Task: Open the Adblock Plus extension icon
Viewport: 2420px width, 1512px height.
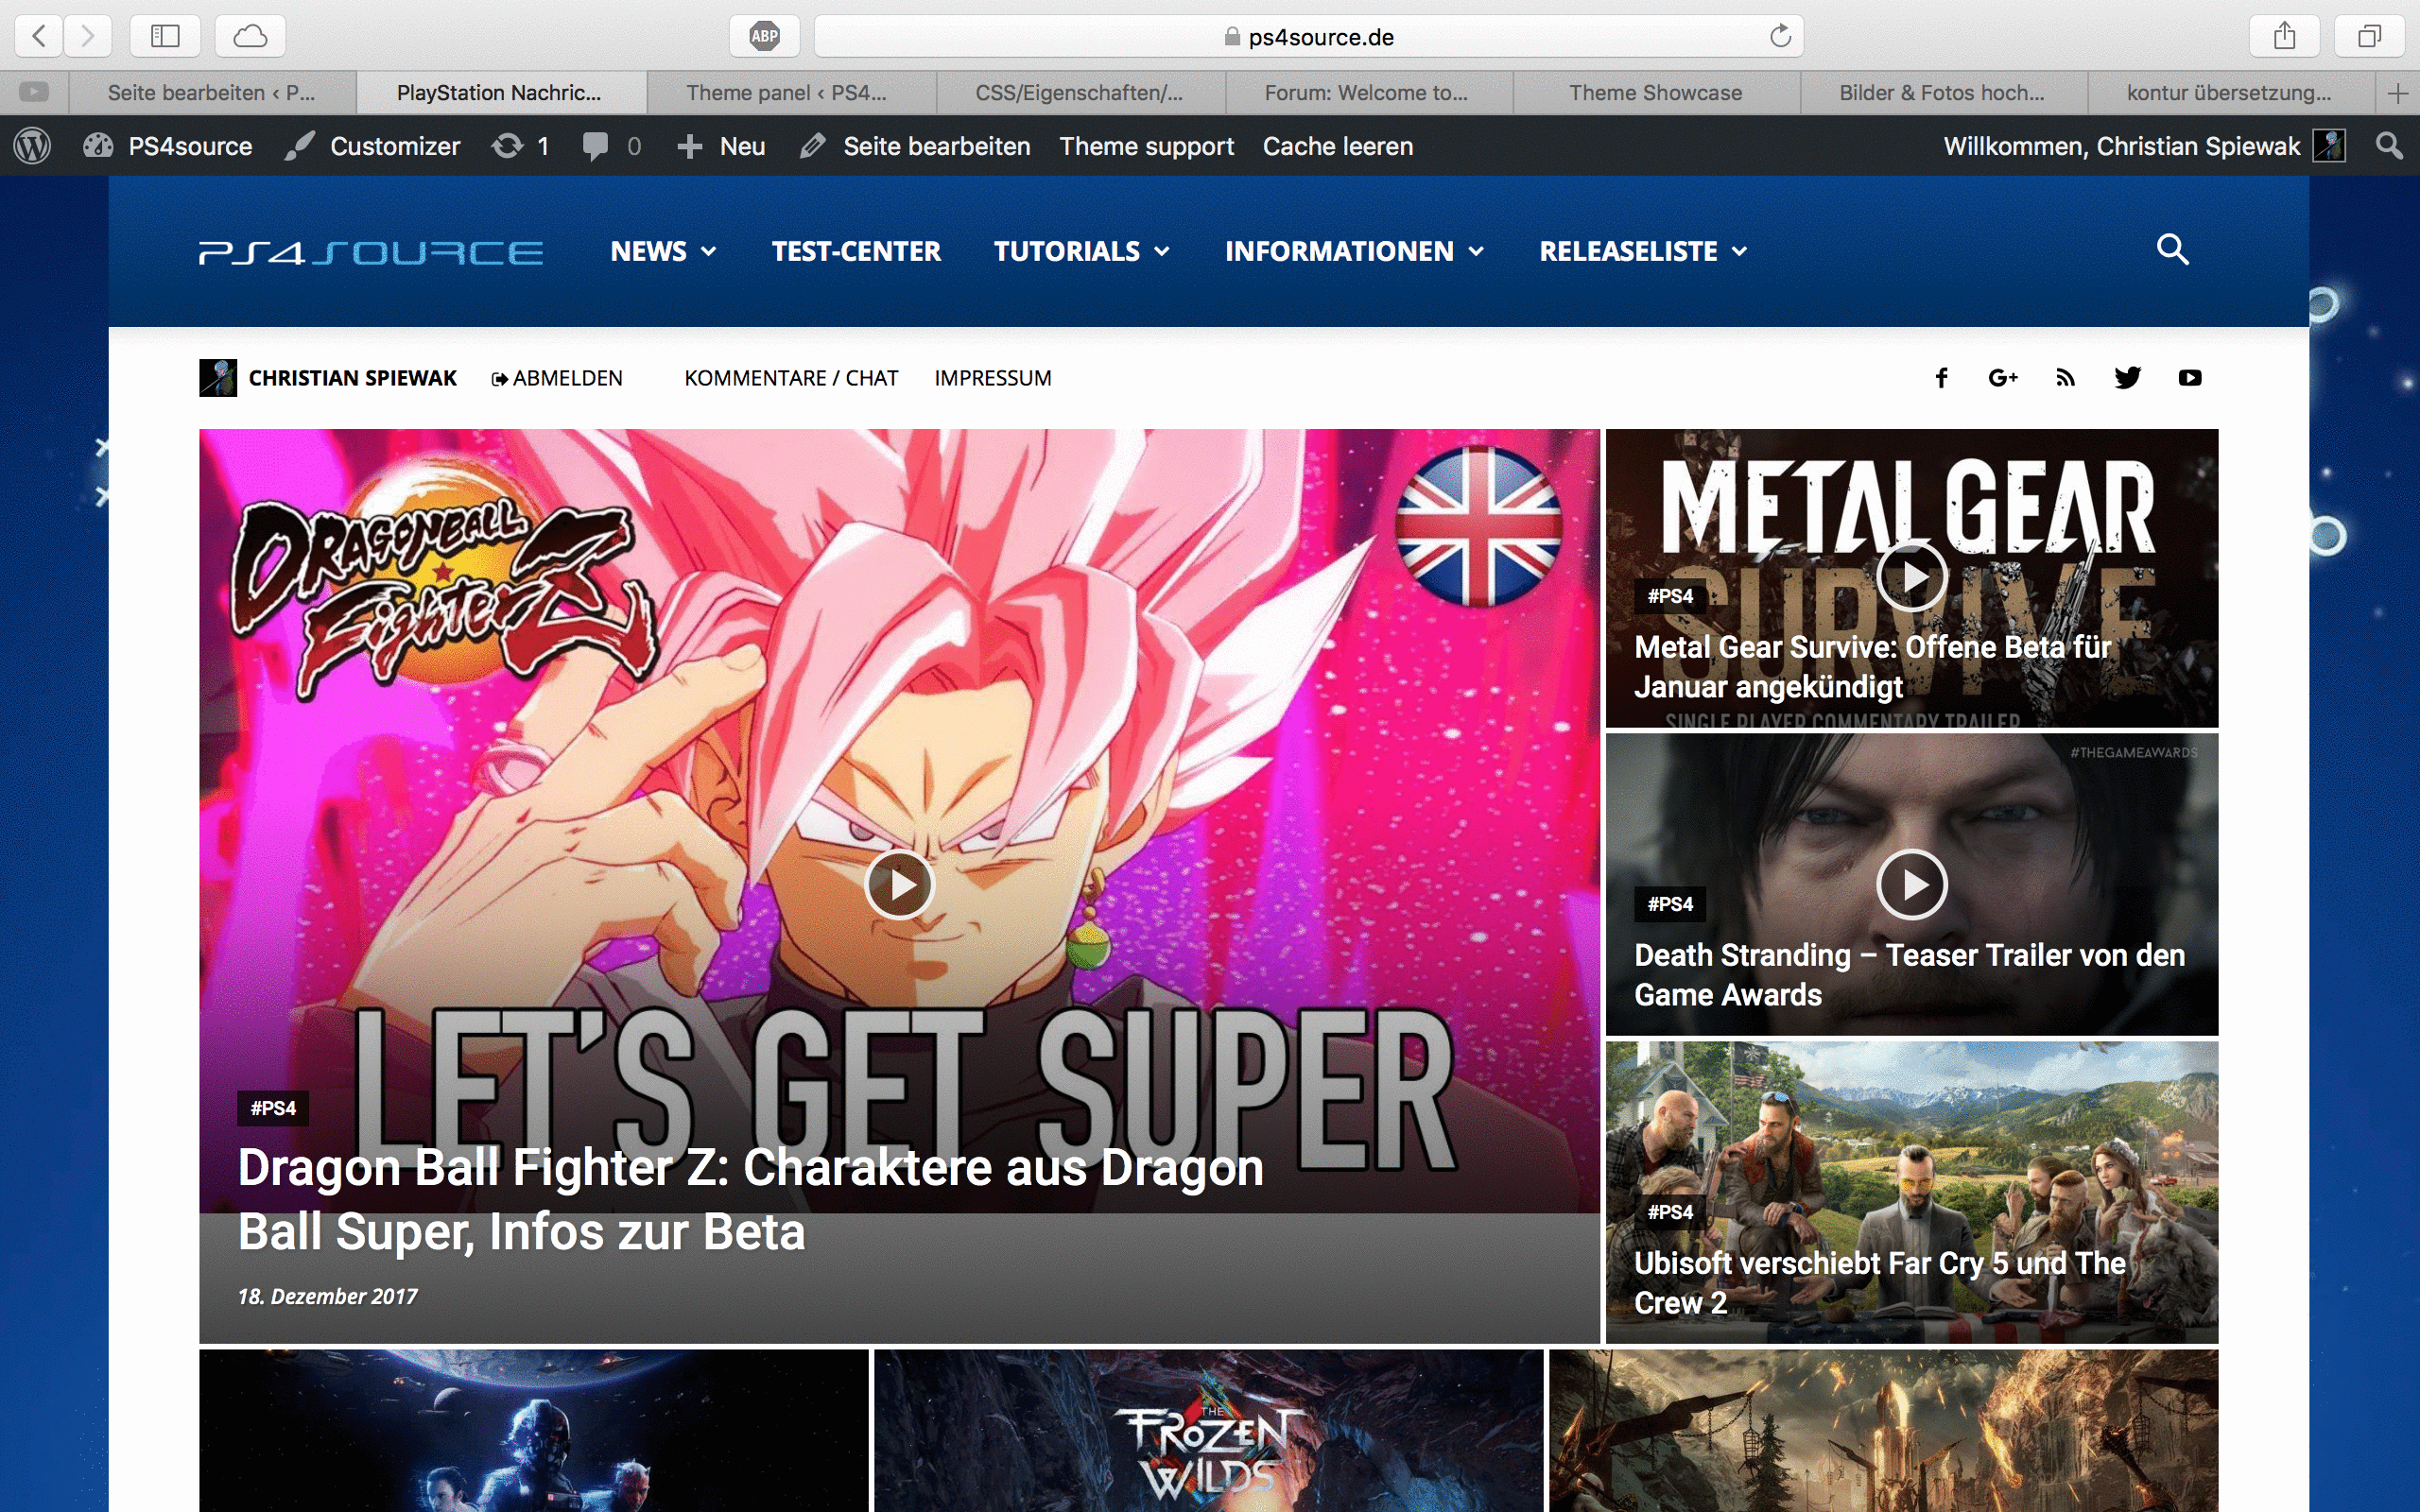Action: click(765, 37)
